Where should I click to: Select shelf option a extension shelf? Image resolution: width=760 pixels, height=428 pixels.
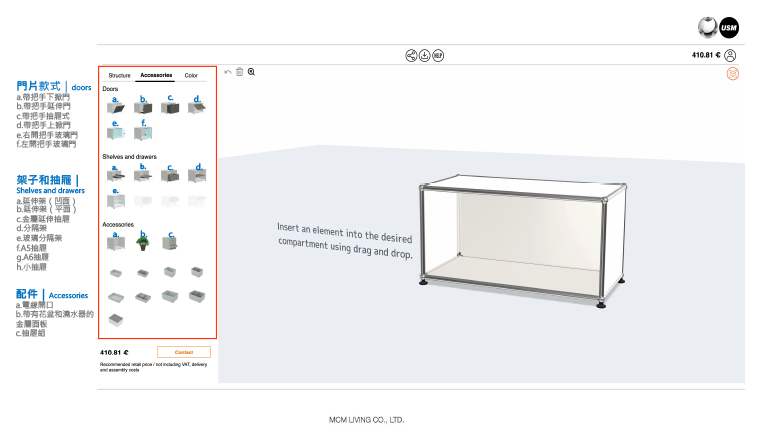117,175
